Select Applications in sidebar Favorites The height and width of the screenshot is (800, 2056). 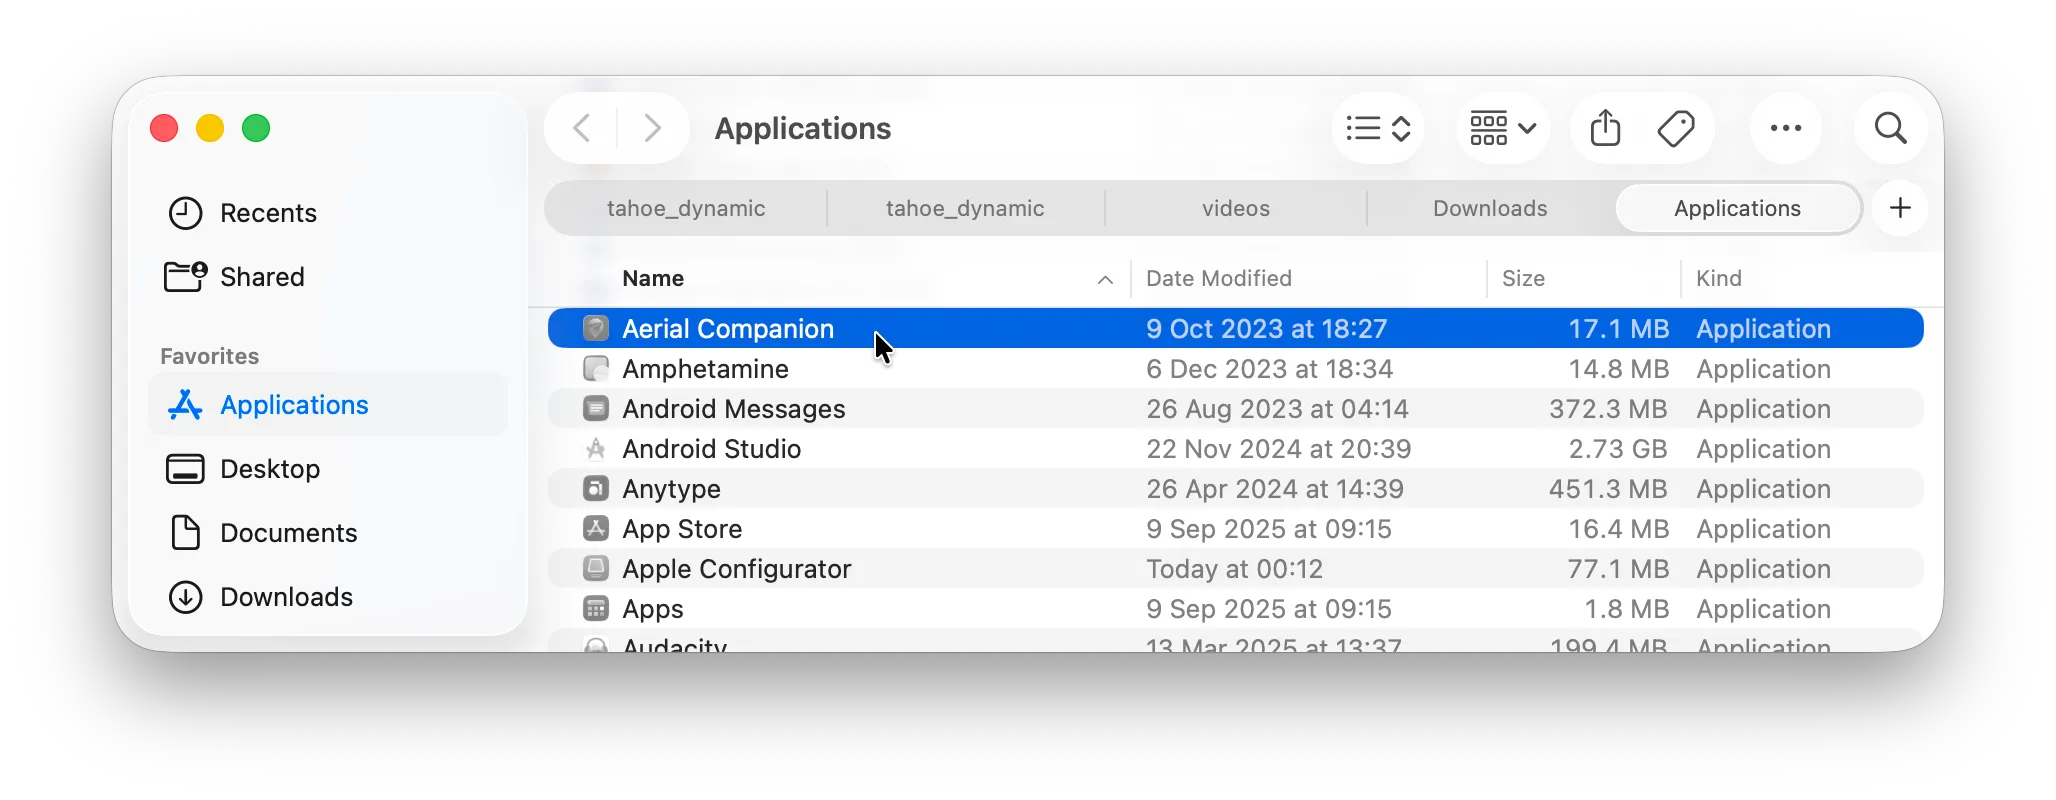click(328, 405)
